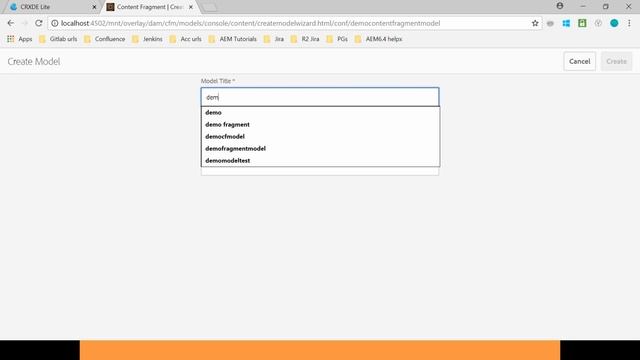The width and height of the screenshot is (640, 360).
Task: Click the browser address bar URL
Action: [251, 23]
